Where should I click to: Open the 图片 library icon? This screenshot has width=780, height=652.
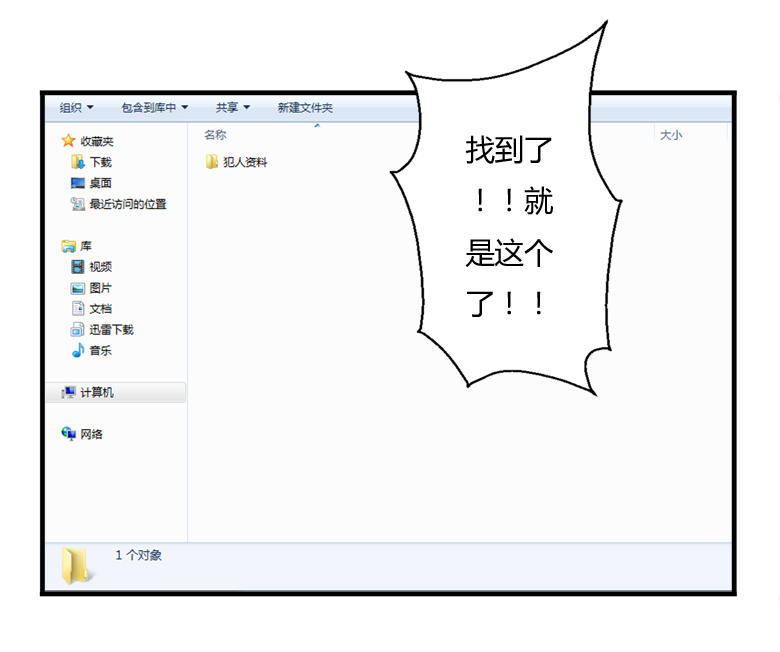pos(78,288)
